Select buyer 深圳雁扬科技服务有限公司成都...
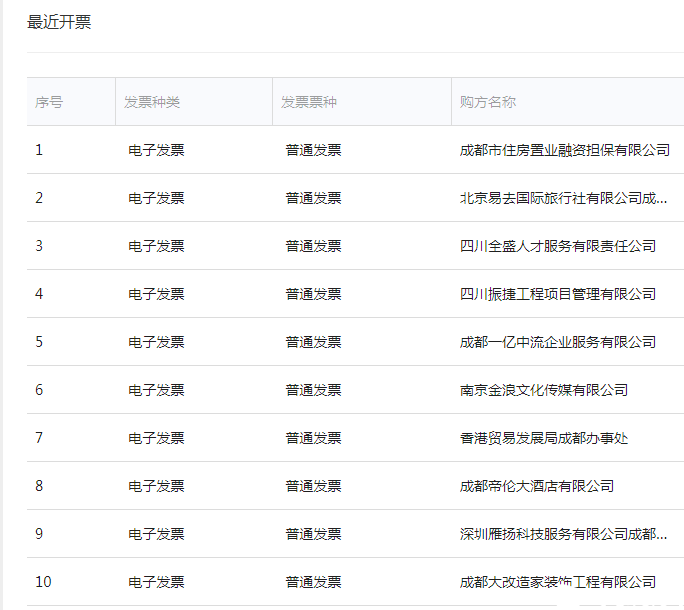The height and width of the screenshot is (610, 684). [563, 534]
